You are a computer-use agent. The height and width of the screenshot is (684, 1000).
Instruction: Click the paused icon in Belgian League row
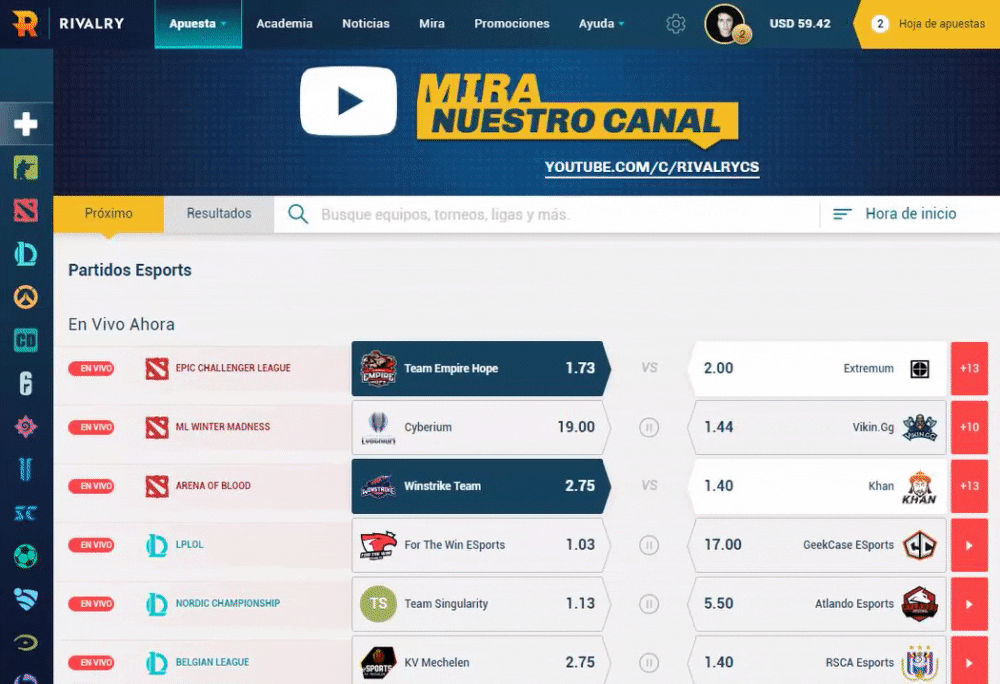[x=649, y=662]
